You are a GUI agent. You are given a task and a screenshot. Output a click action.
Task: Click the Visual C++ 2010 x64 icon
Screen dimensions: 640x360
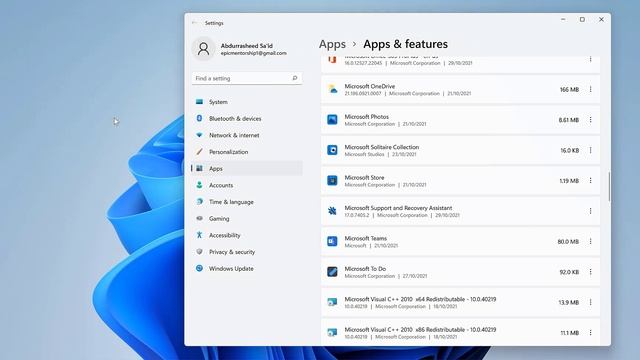click(332, 302)
